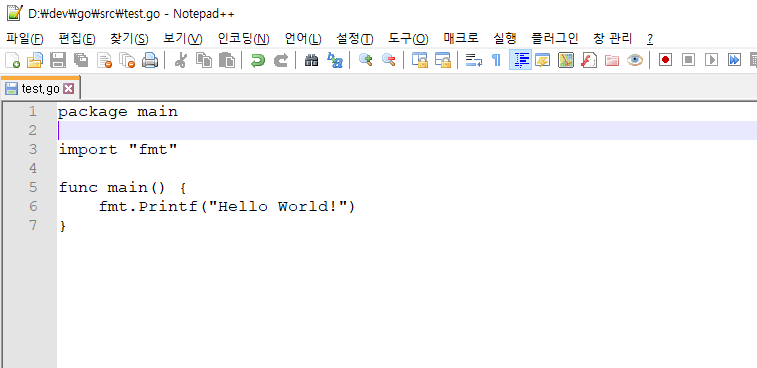Open Find with the binoculars icon

point(311,60)
